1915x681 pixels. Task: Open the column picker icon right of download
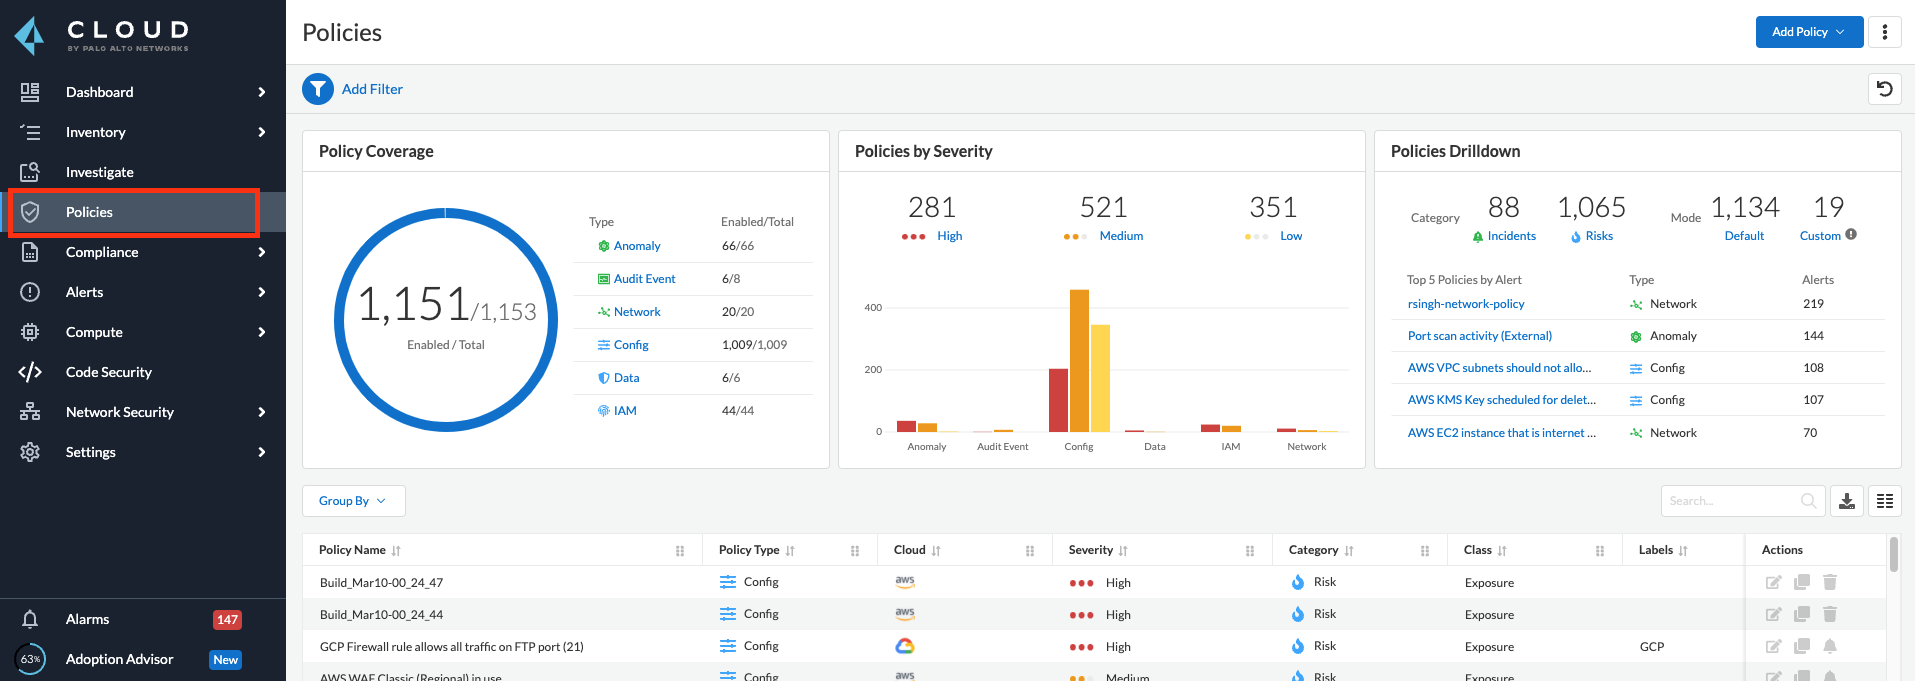[x=1885, y=501]
